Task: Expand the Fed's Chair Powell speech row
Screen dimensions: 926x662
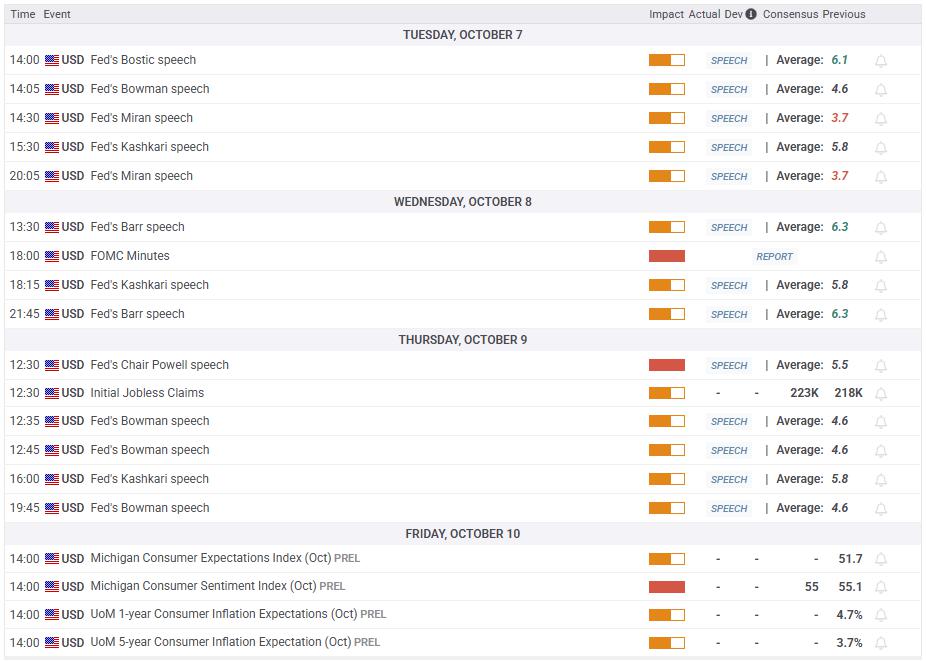Action: pyautogui.click(x=160, y=365)
